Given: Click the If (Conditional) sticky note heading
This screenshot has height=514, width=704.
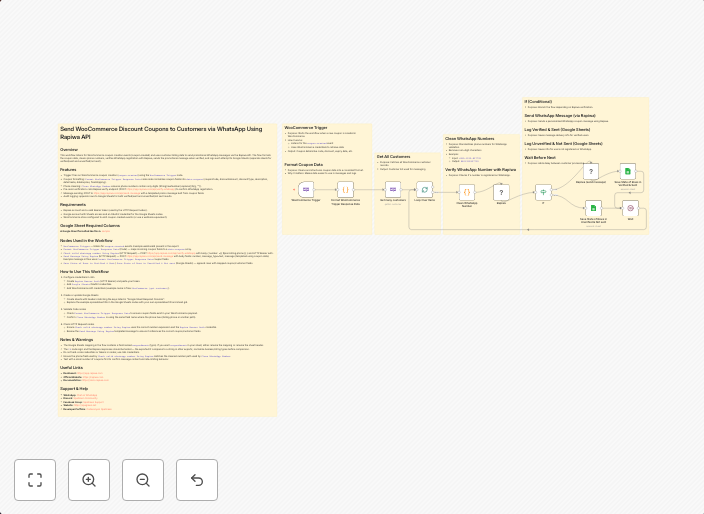Looking at the screenshot, I should [538, 101].
